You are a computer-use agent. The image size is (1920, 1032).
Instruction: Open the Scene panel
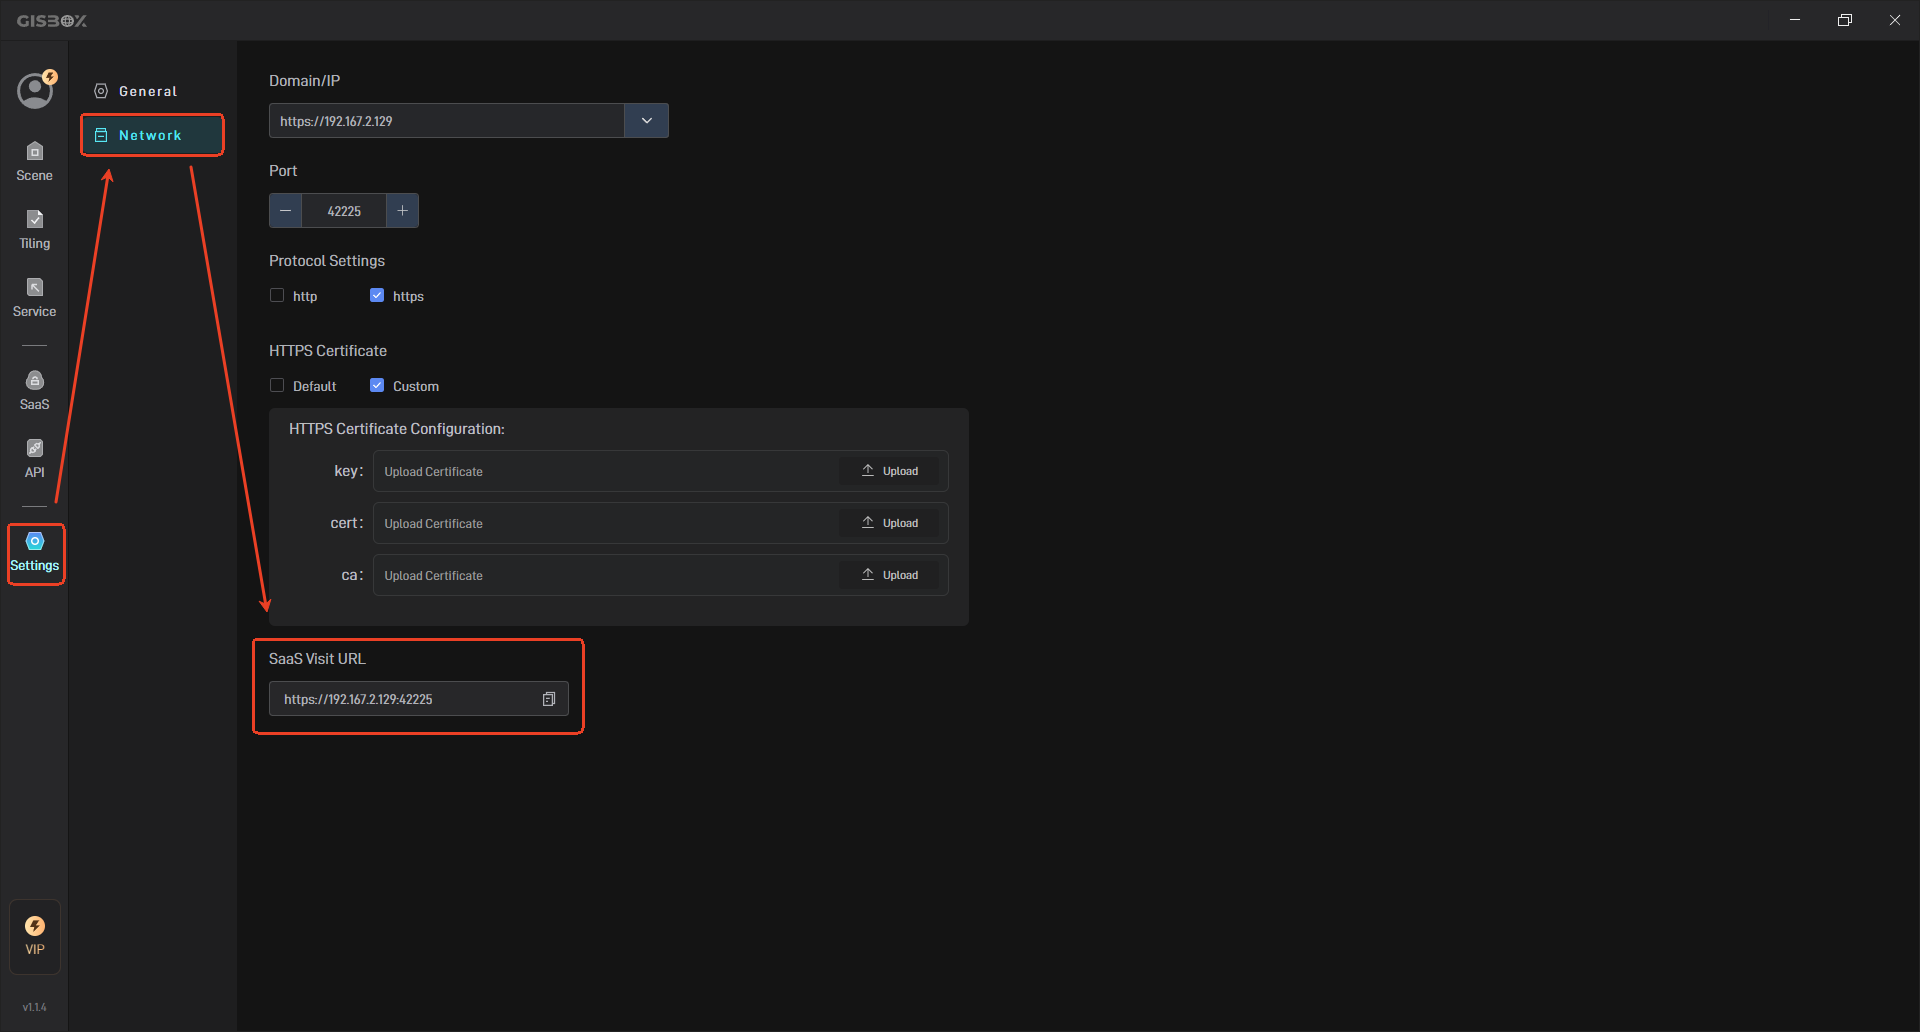(34, 160)
